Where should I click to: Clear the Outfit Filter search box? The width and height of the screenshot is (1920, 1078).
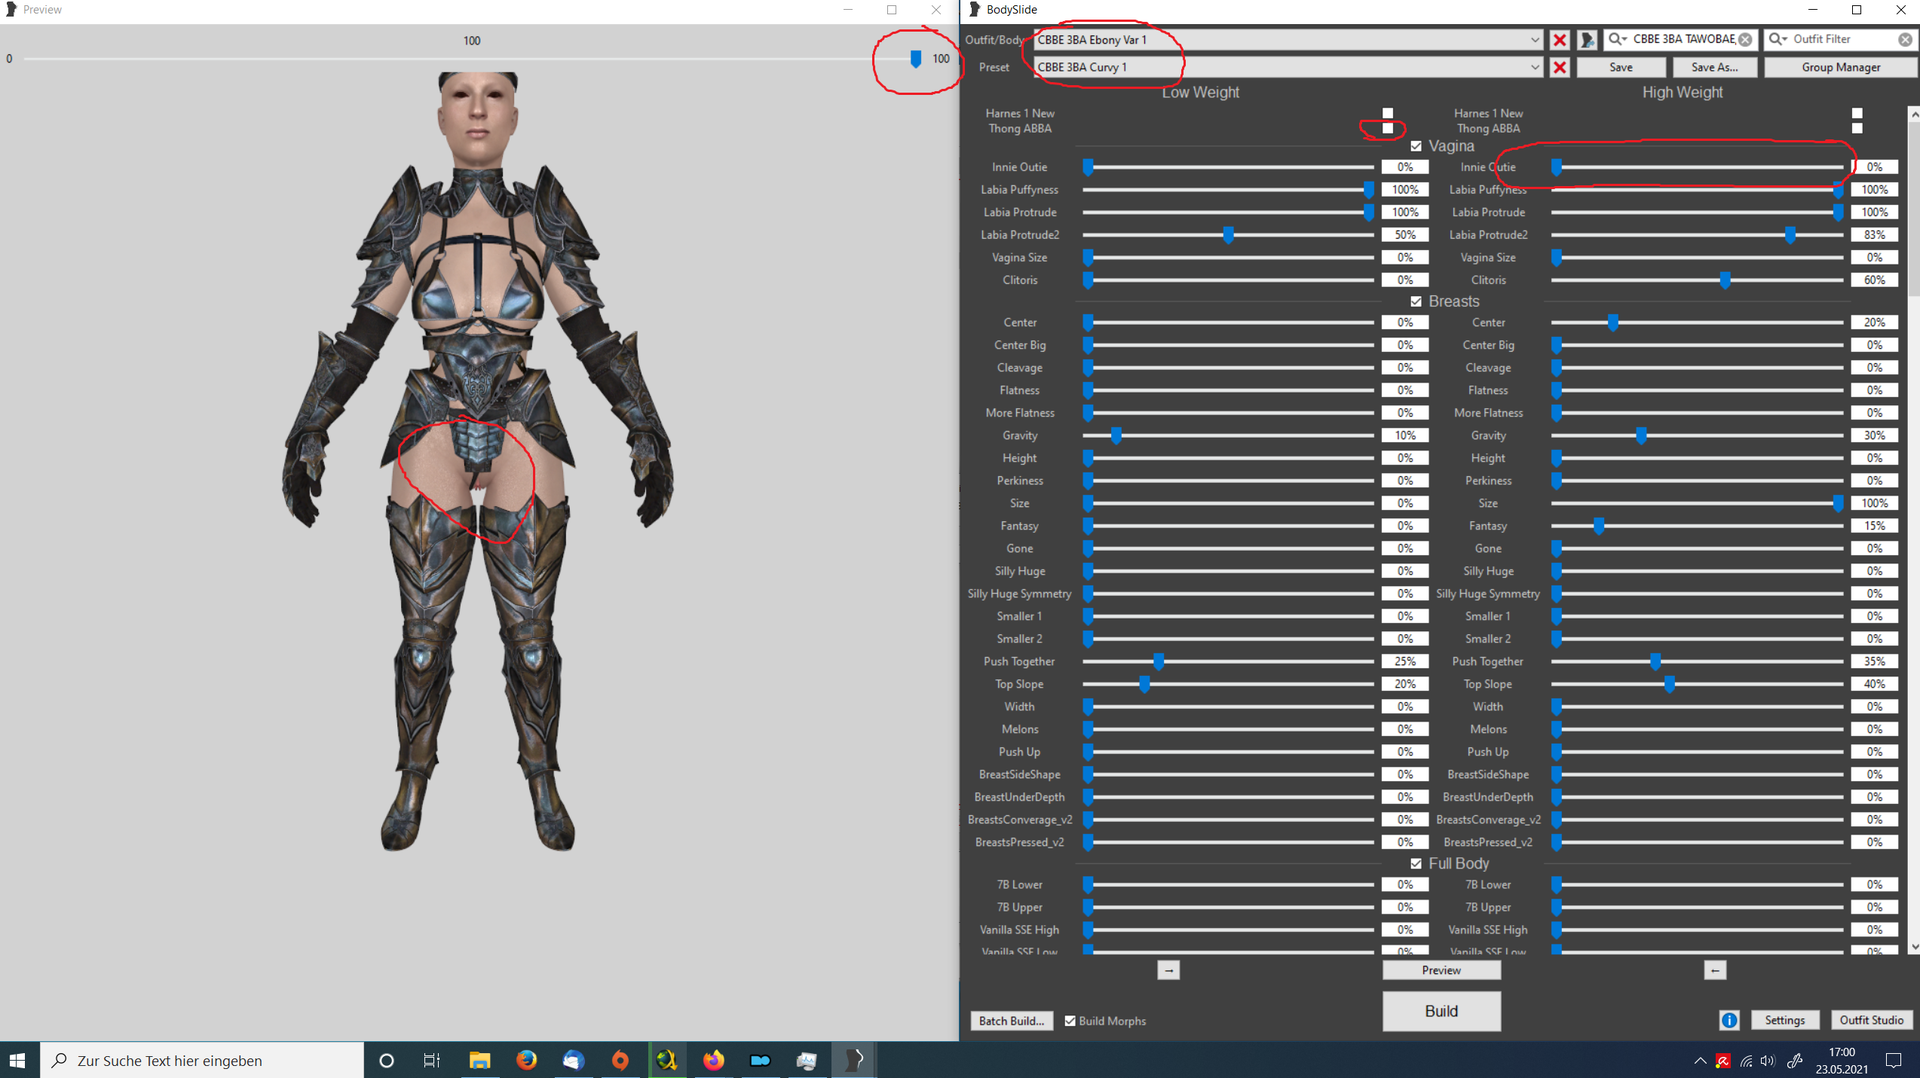point(1905,39)
